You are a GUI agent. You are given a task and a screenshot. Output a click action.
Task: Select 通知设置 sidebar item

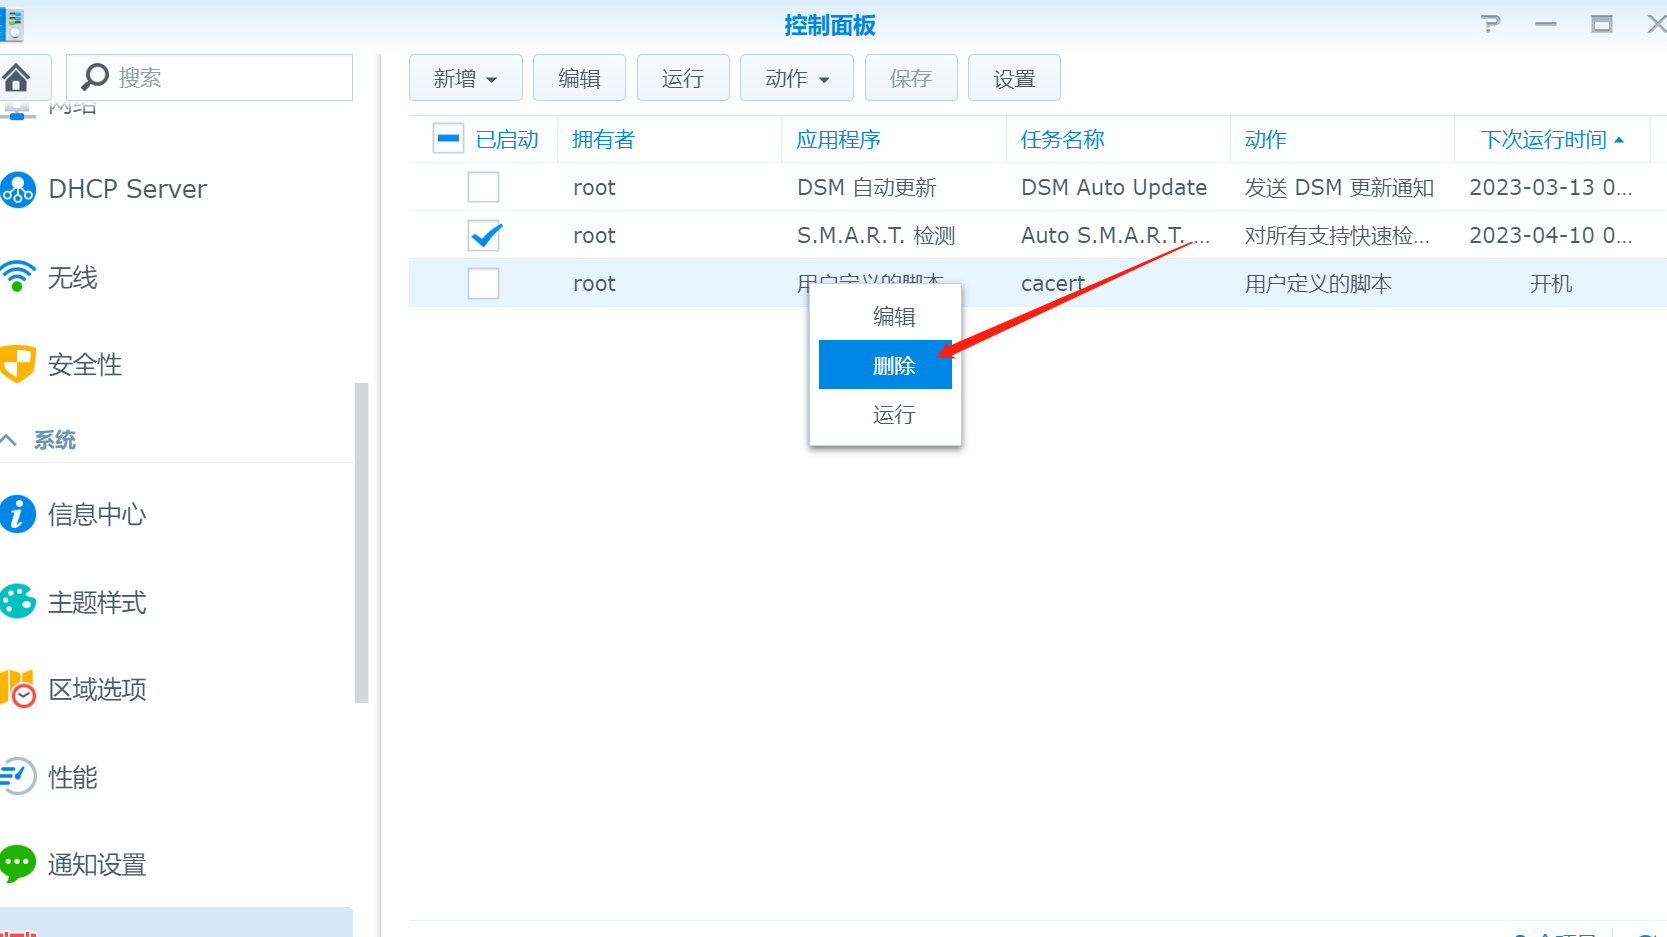pyautogui.click(x=97, y=864)
